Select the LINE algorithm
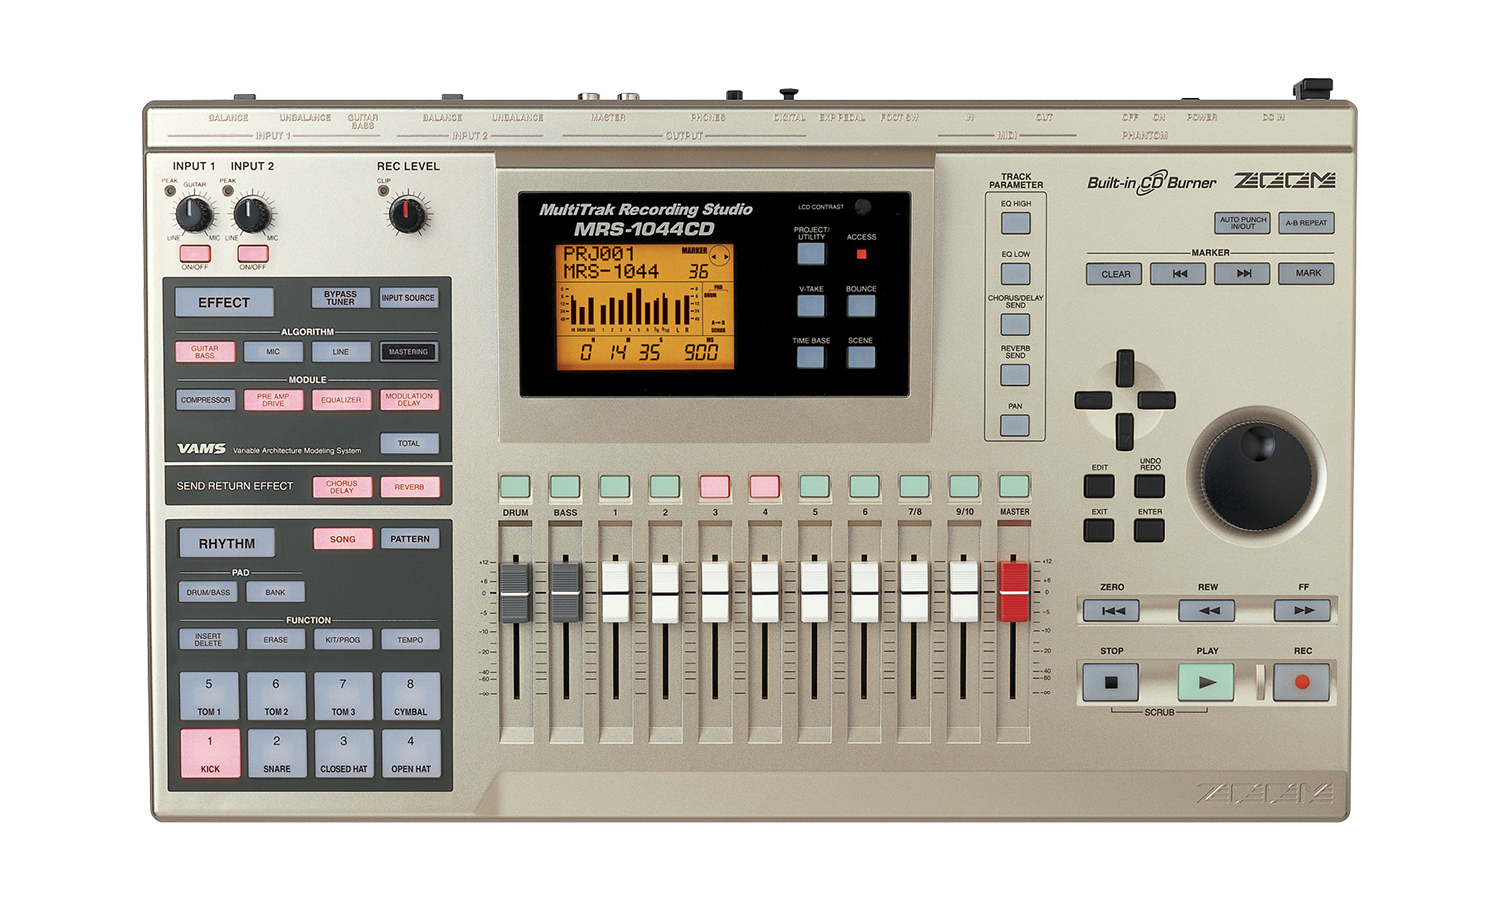The width and height of the screenshot is (1500, 900). (x=341, y=352)
